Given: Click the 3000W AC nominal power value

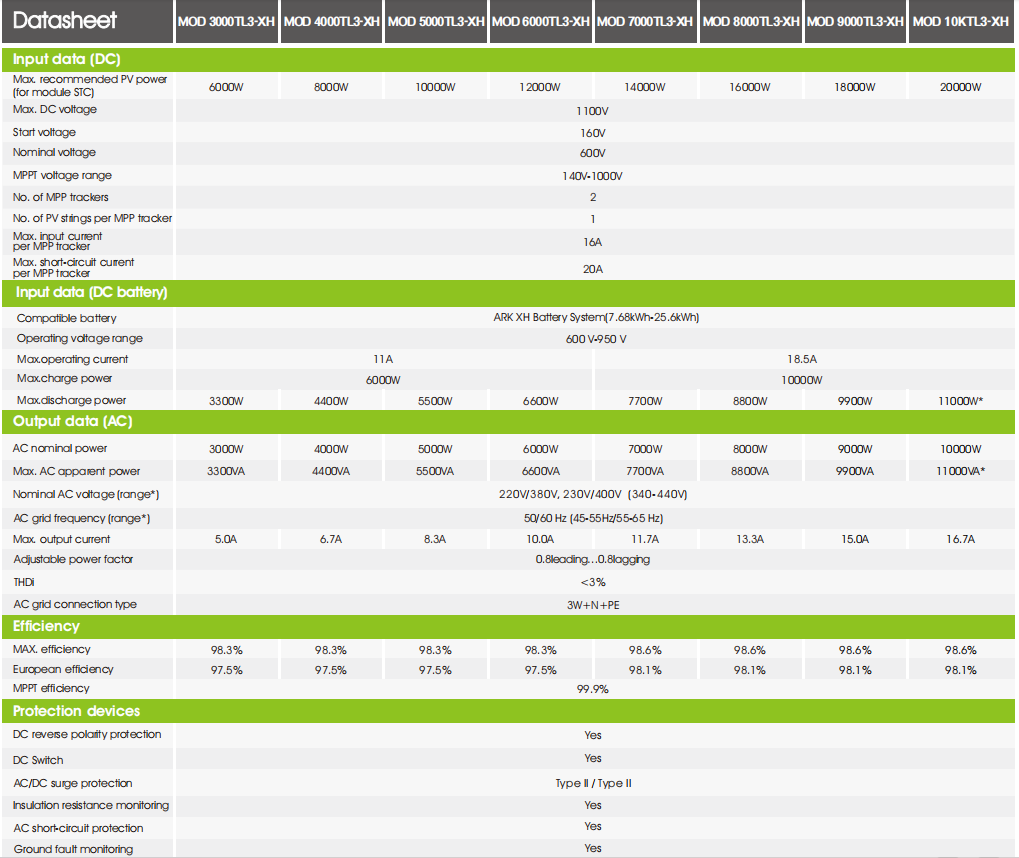Looking at the screenshot, I should tap(226, 449).
